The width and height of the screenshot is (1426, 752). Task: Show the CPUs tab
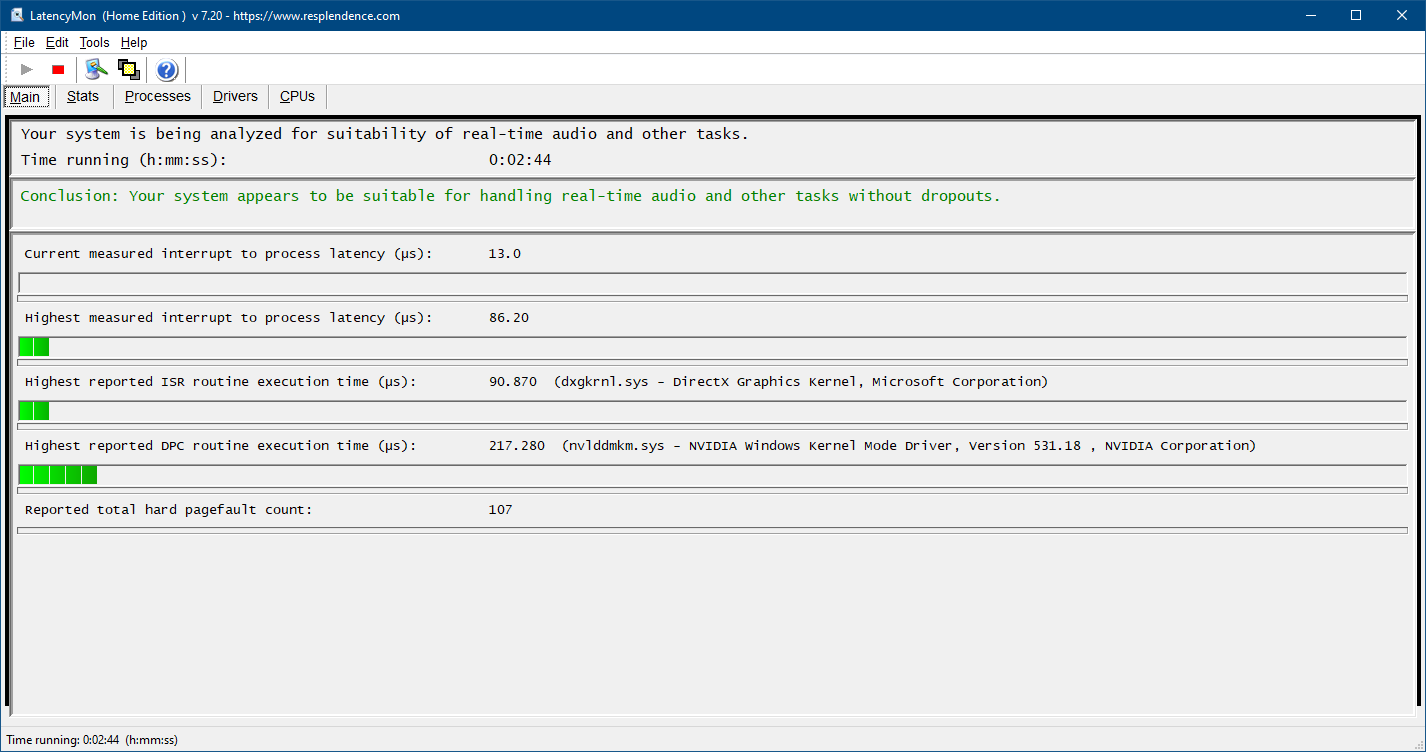pos(297,97)
